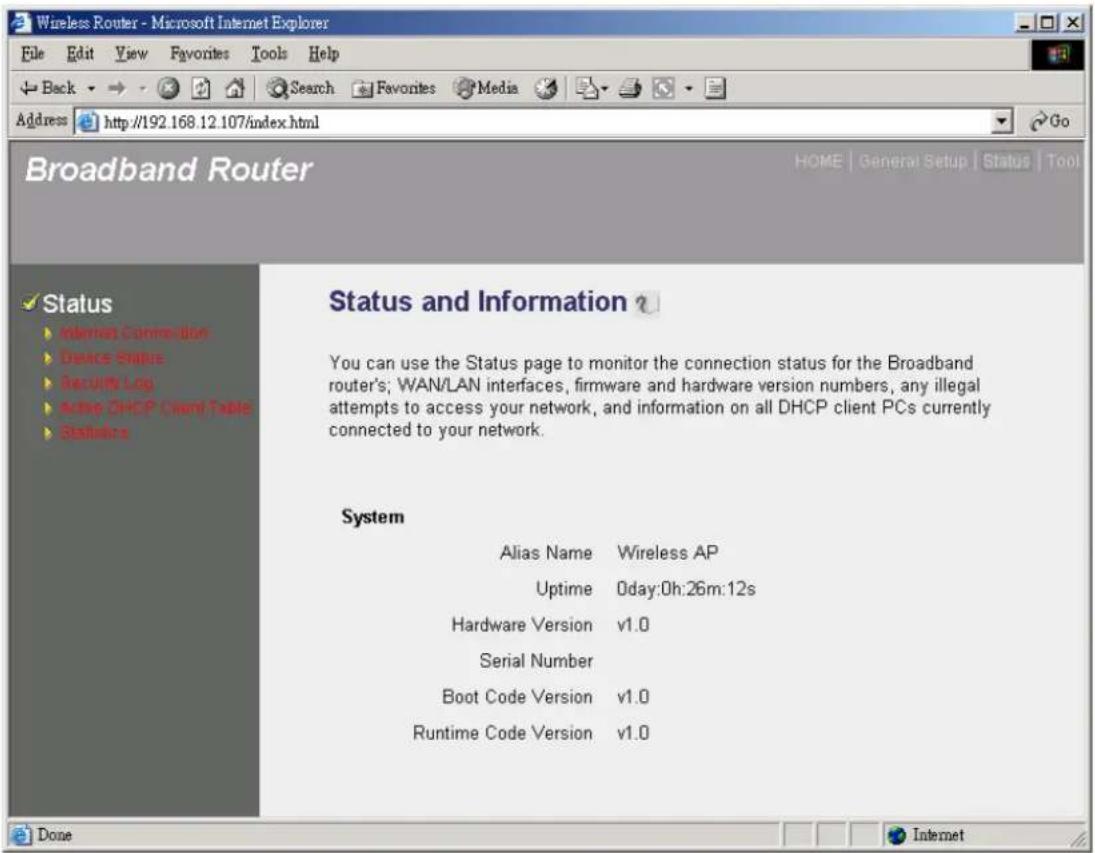The image size is (1095, 853).
Task: Click the Serial Number label
Action: pos(536,661)
